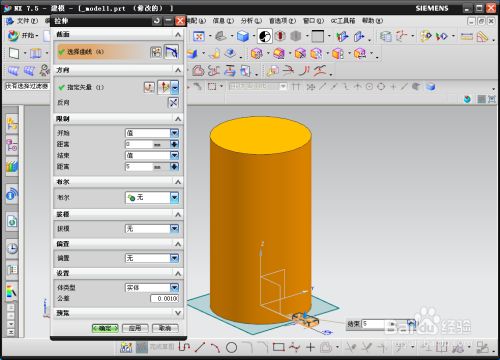
Task: Open the History clock icon in left sidebar
Action: click(x=12, y=248)
